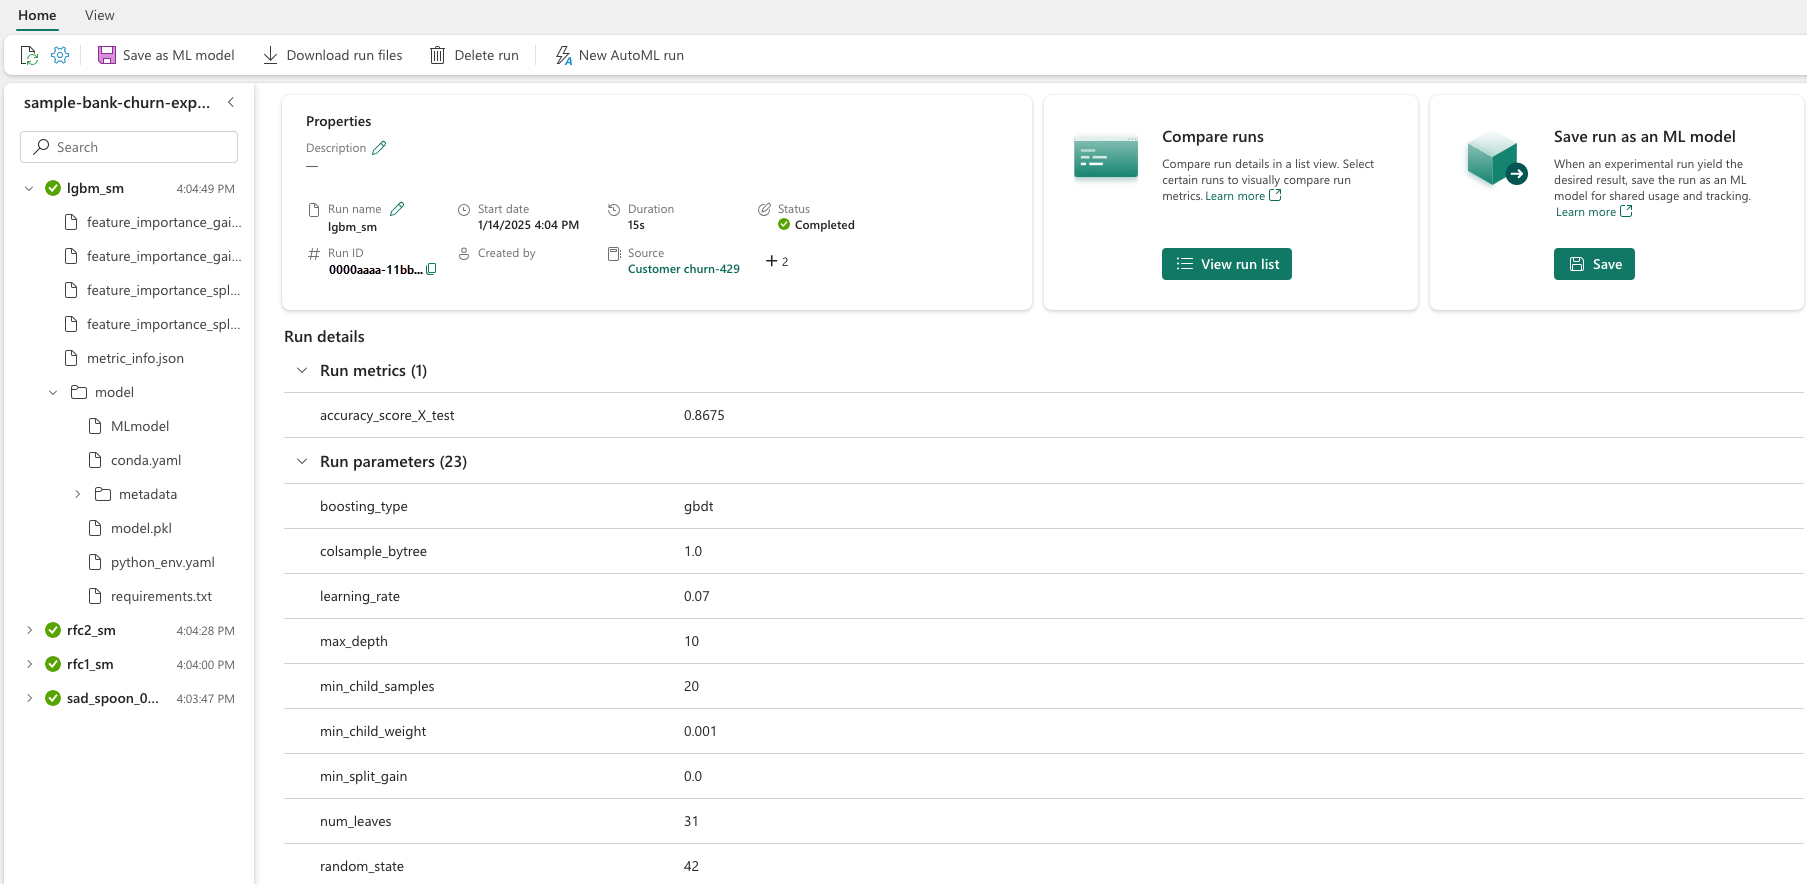The height and width of the screenshot is (884, 1807).
Task: Download run files from toolbar
Action: tap(333, 55)
